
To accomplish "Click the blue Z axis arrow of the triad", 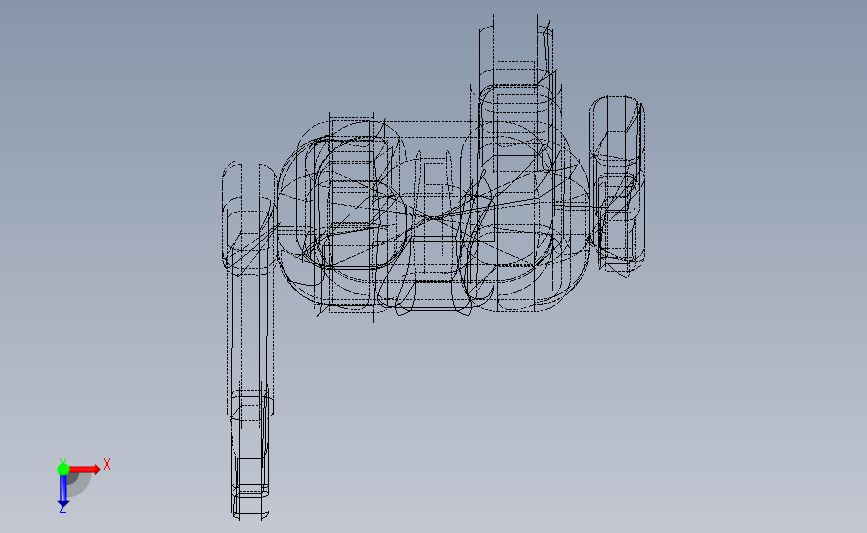I will 63,492.
